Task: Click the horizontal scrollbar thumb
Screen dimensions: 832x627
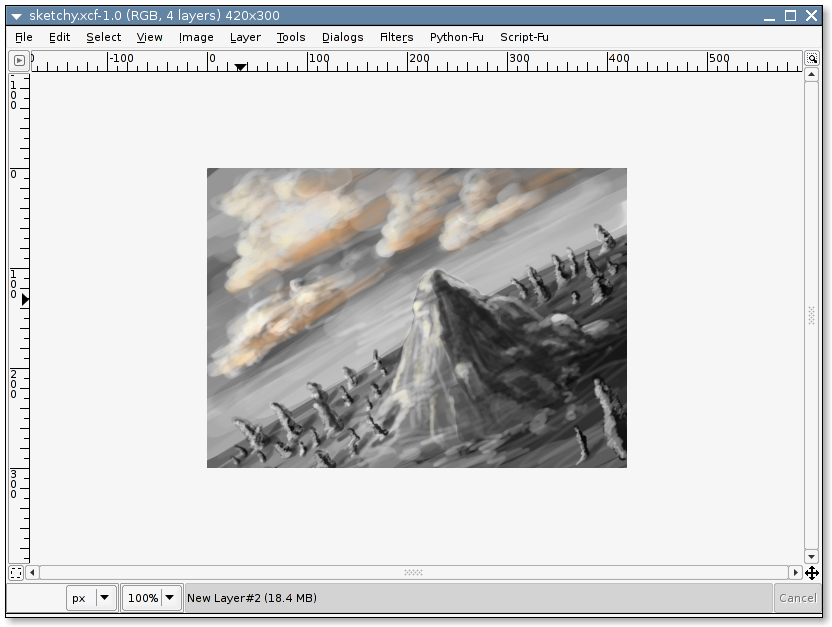Action: click(414, 572)
